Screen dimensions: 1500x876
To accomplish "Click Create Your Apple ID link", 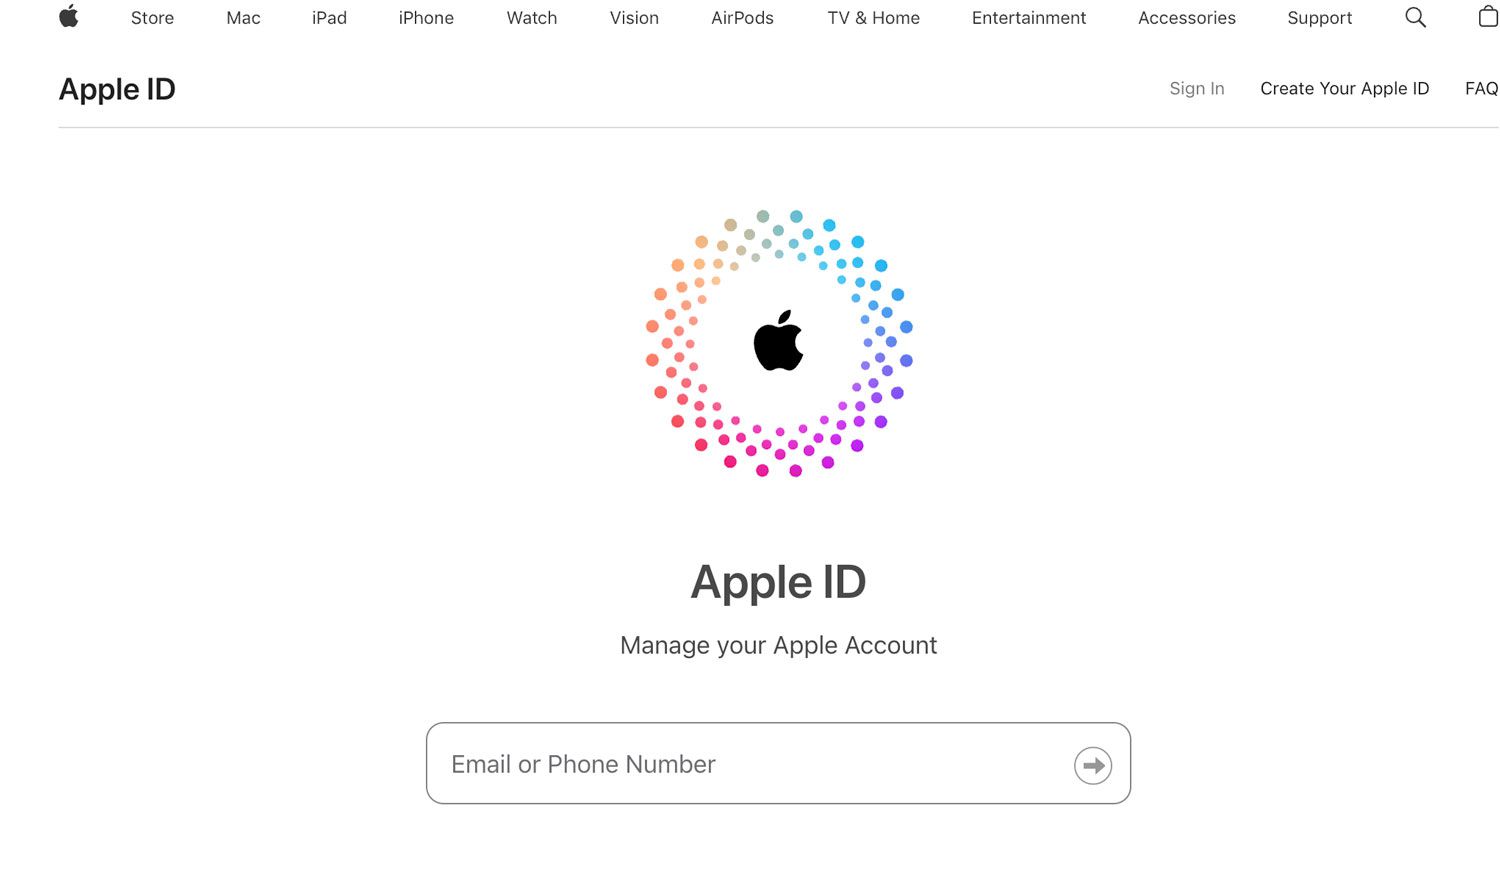I will pyautogui.click(x=1344, y=89).
